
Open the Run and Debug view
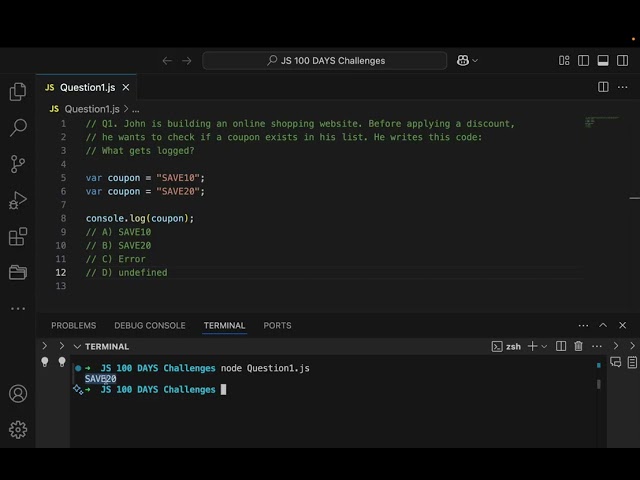click(x=18, y=200)
